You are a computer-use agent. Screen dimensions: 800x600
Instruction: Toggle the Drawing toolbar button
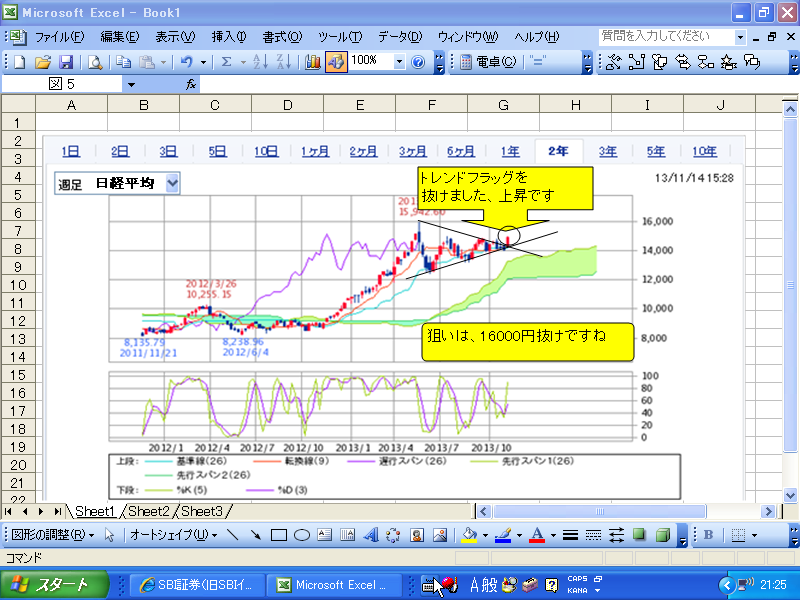pos(336,61)
